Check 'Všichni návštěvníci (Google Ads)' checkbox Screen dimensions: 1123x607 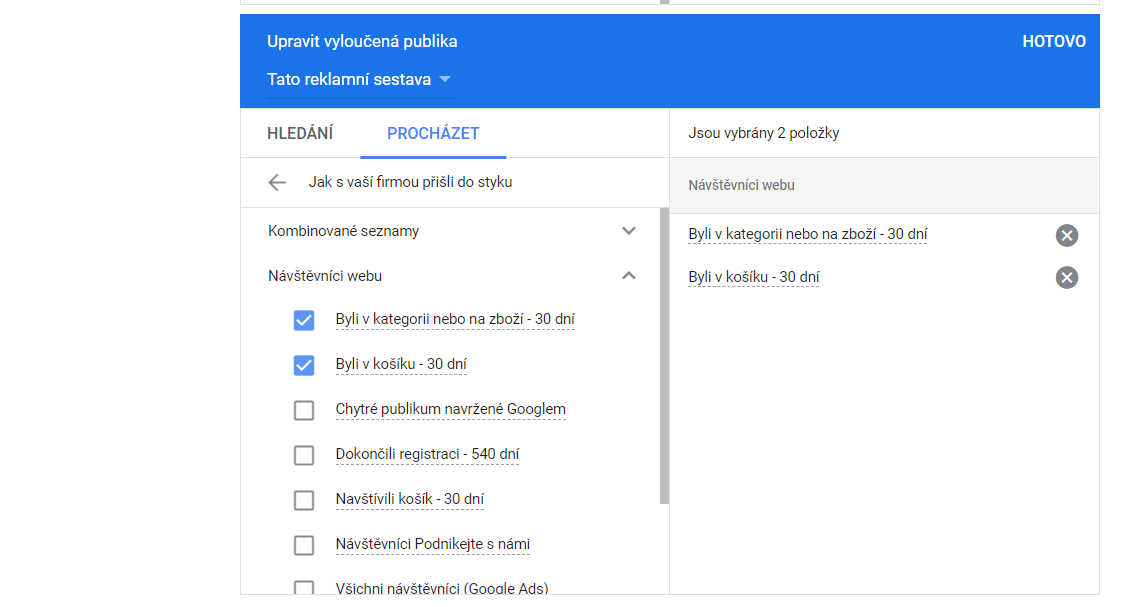click(304, 588)
